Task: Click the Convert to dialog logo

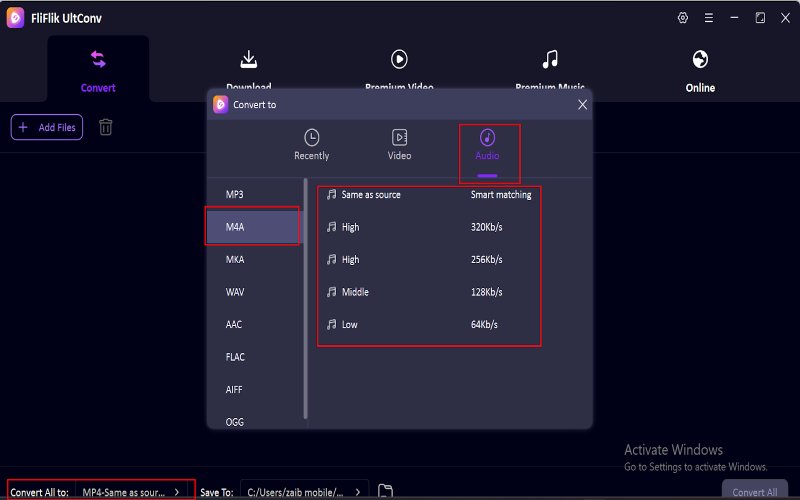Action: (220, 105)
